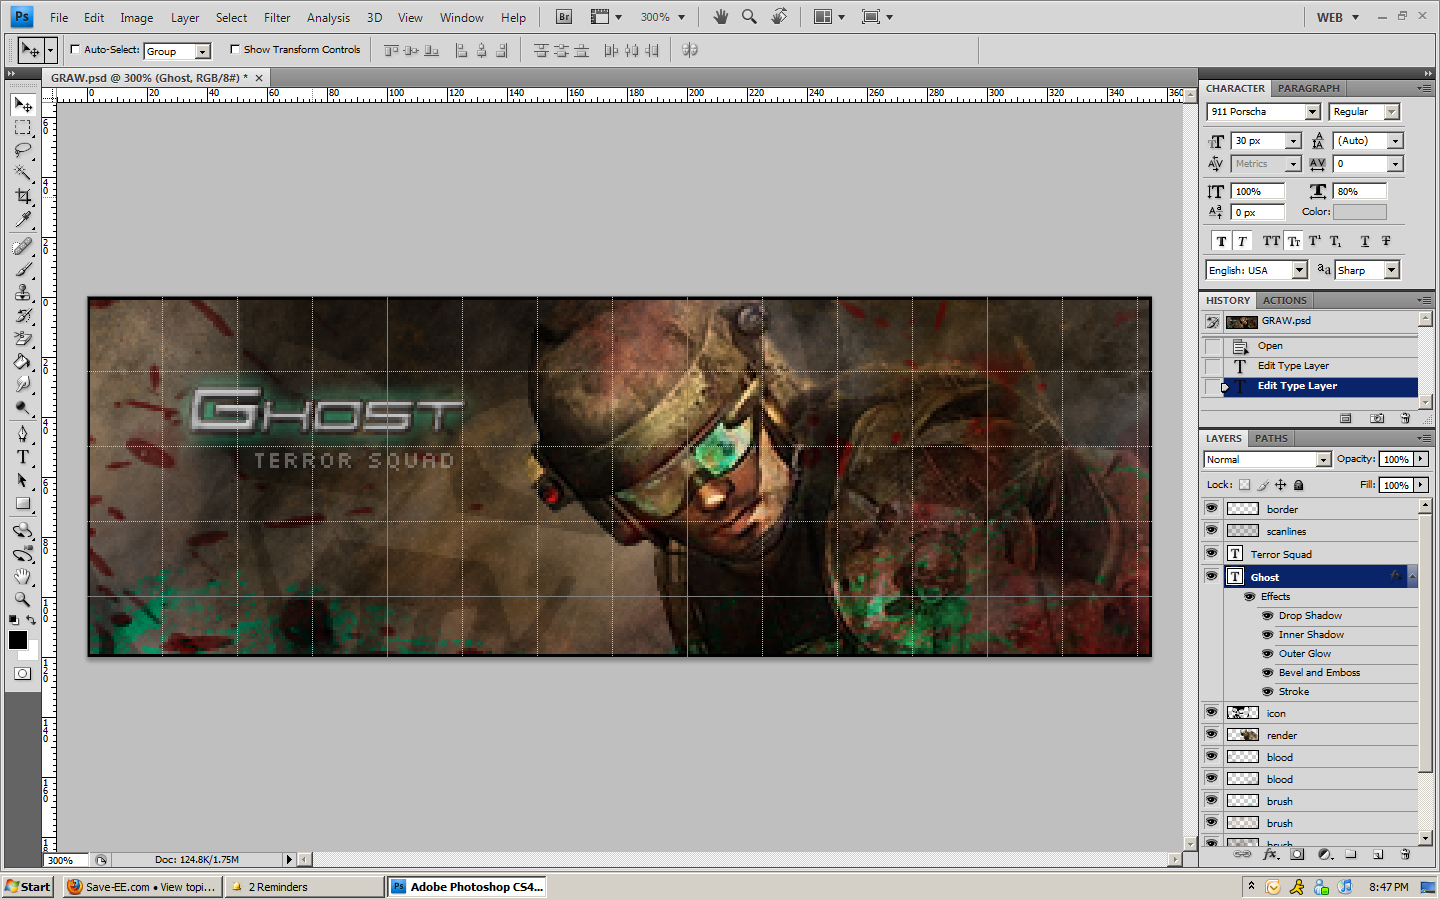
Task: Open the layer blend mode dropdown
Action: point(1323,460)
